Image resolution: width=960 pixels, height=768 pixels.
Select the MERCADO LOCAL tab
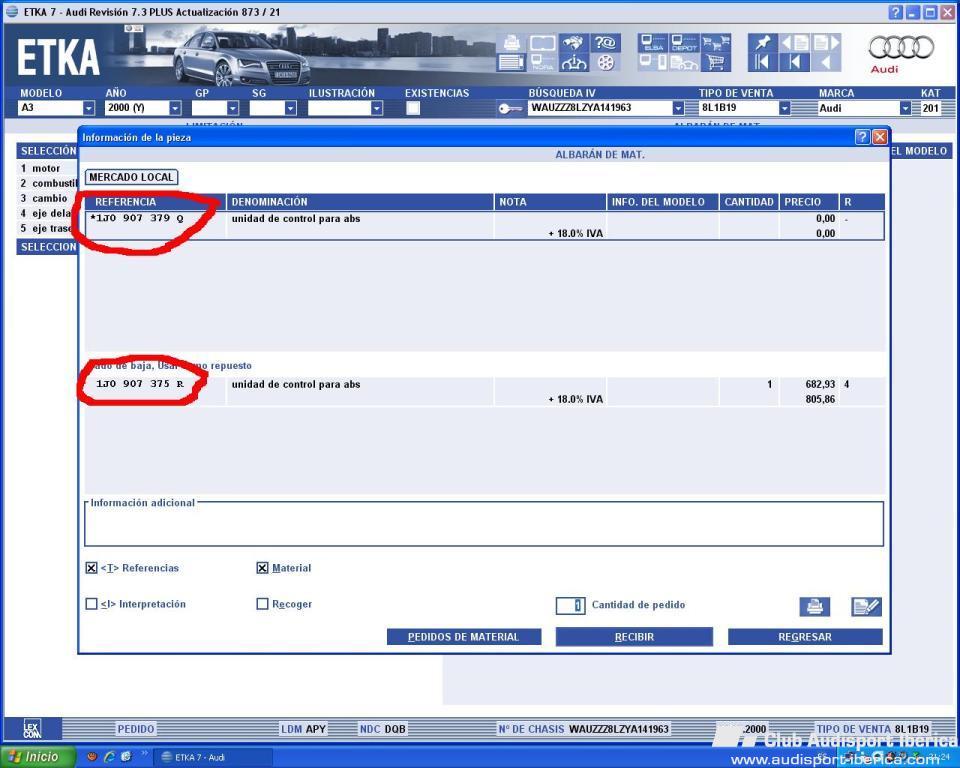(x=131, y=178)
